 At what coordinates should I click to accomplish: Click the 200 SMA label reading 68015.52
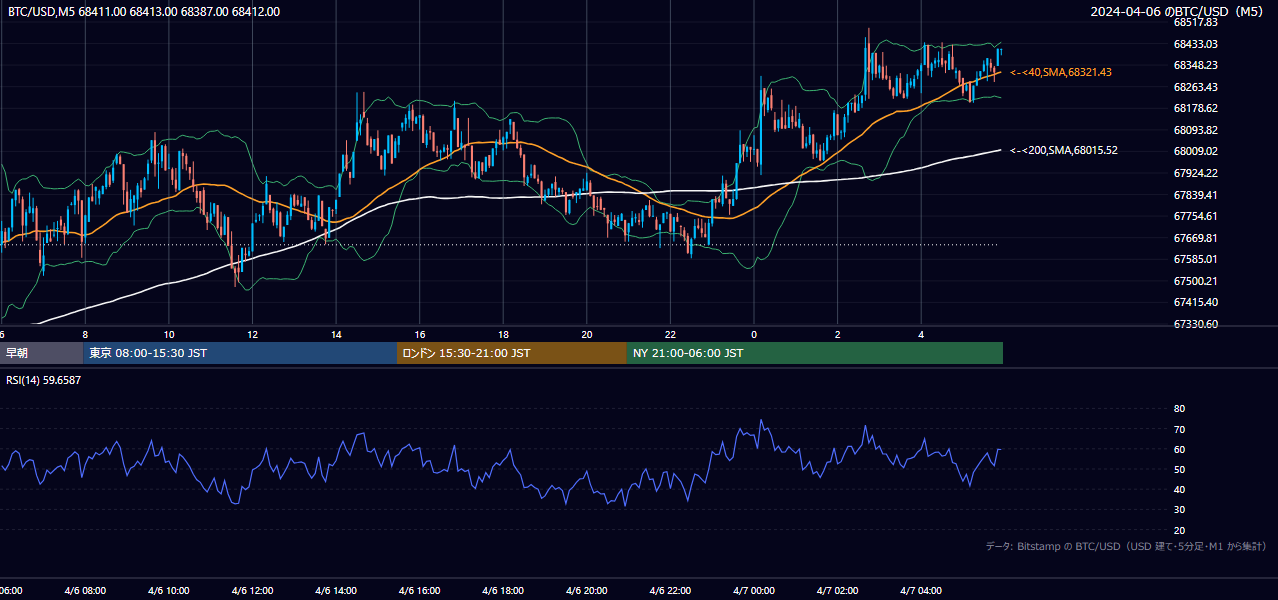coord(1064,150)
